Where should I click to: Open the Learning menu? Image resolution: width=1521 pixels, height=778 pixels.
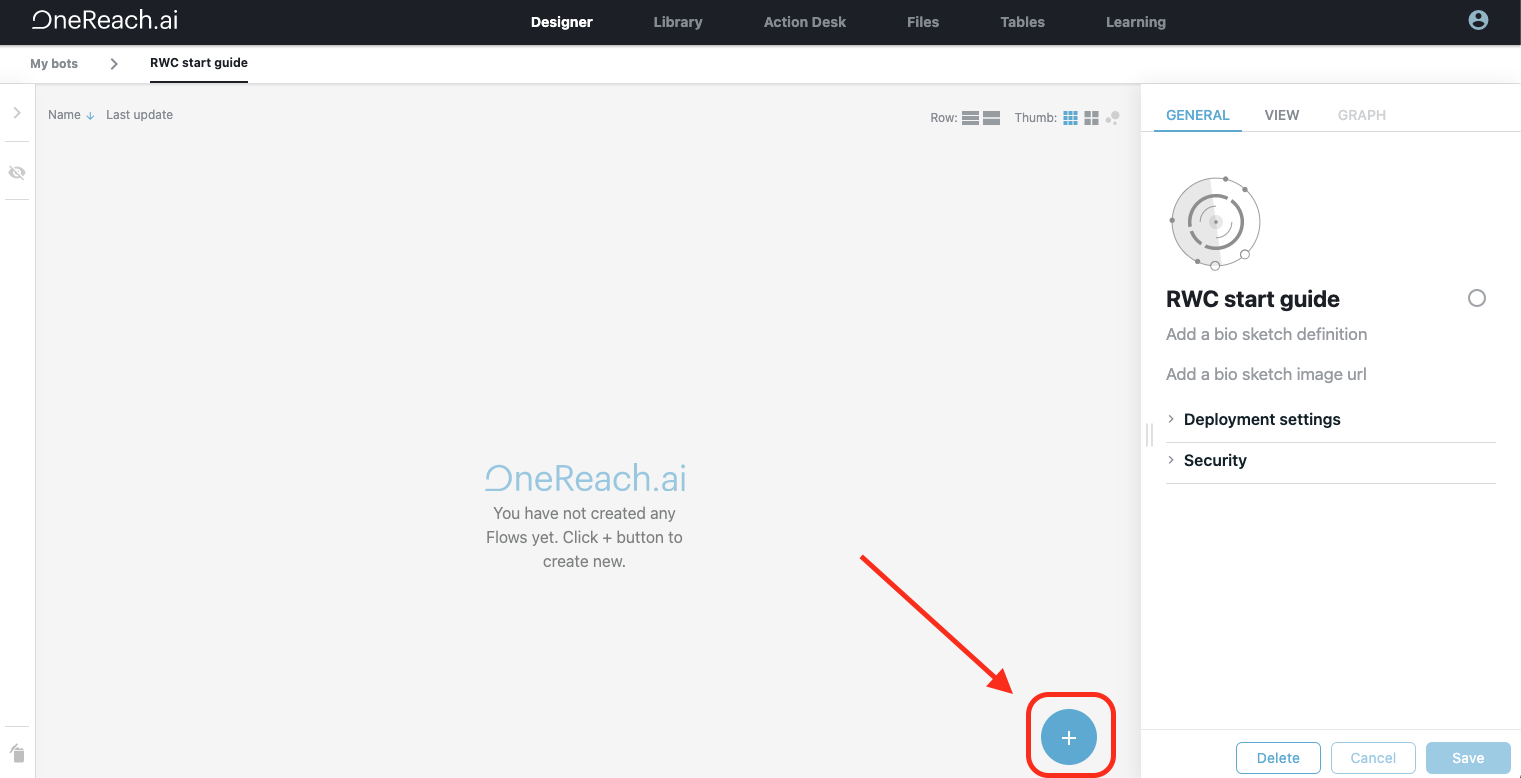tap(1135, 22)
